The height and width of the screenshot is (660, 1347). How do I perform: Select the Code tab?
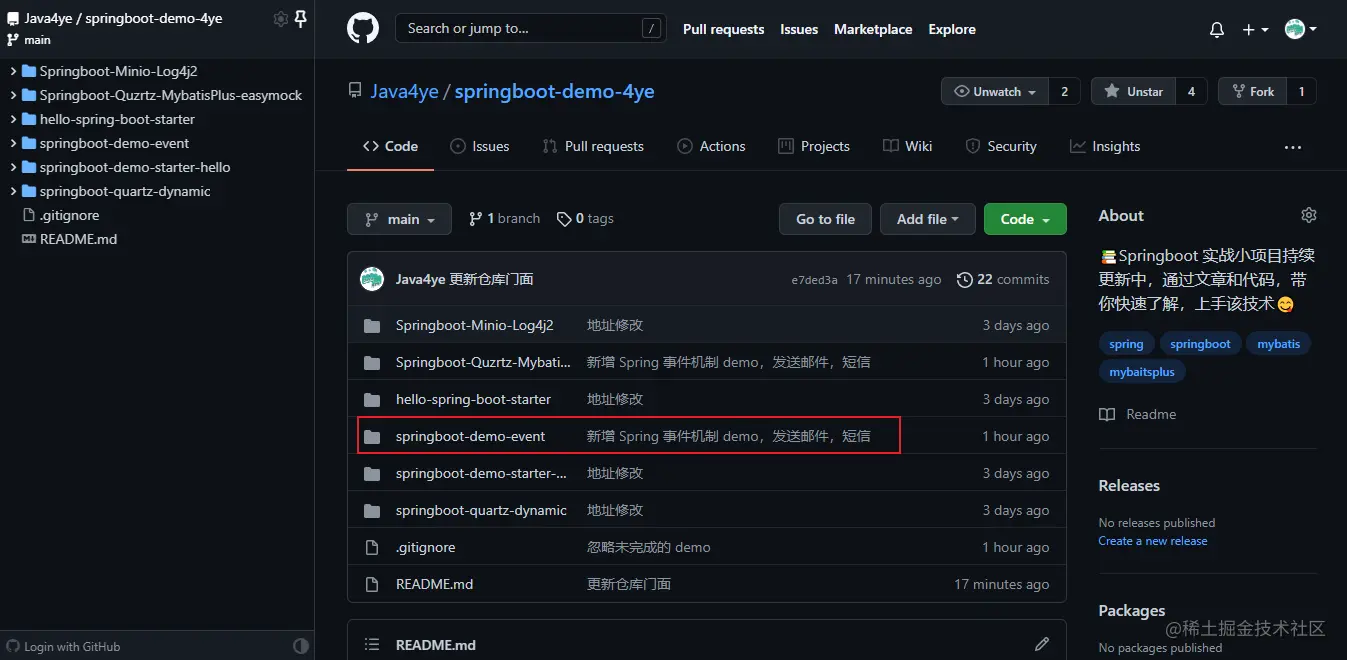tap(390, 146)
